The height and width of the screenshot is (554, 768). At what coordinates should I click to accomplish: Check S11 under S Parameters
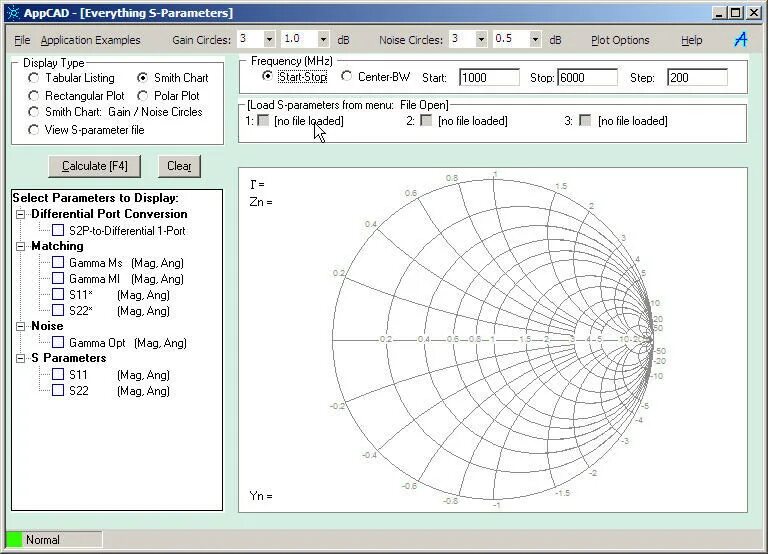58,374
